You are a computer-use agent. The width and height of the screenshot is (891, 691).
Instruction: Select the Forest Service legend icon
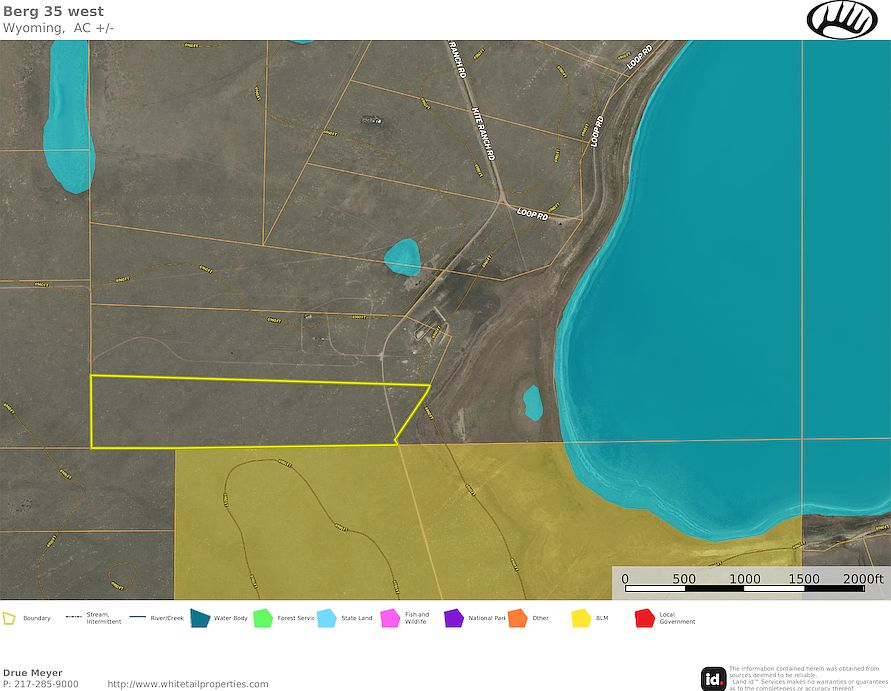262,617
